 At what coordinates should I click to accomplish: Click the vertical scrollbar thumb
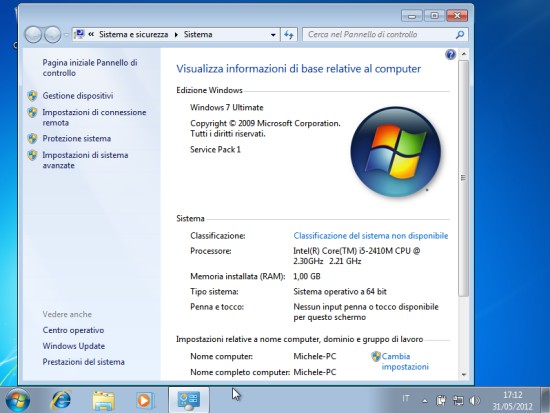pos(463,178)
